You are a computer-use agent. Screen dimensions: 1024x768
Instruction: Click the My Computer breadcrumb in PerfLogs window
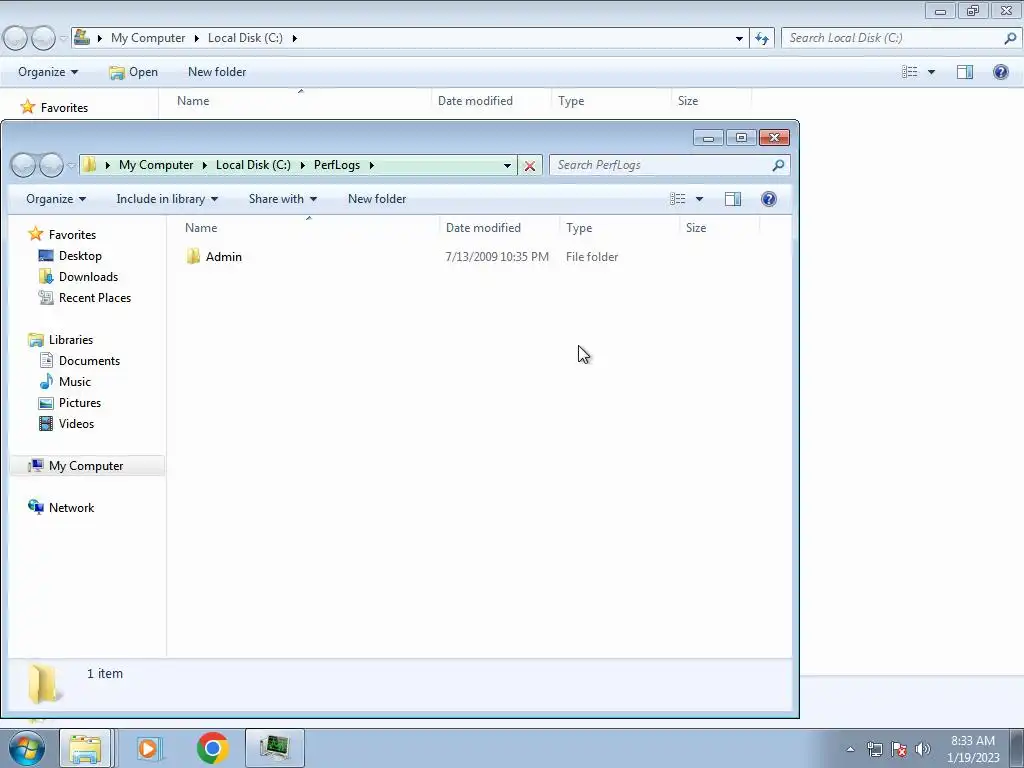(156, 165)
